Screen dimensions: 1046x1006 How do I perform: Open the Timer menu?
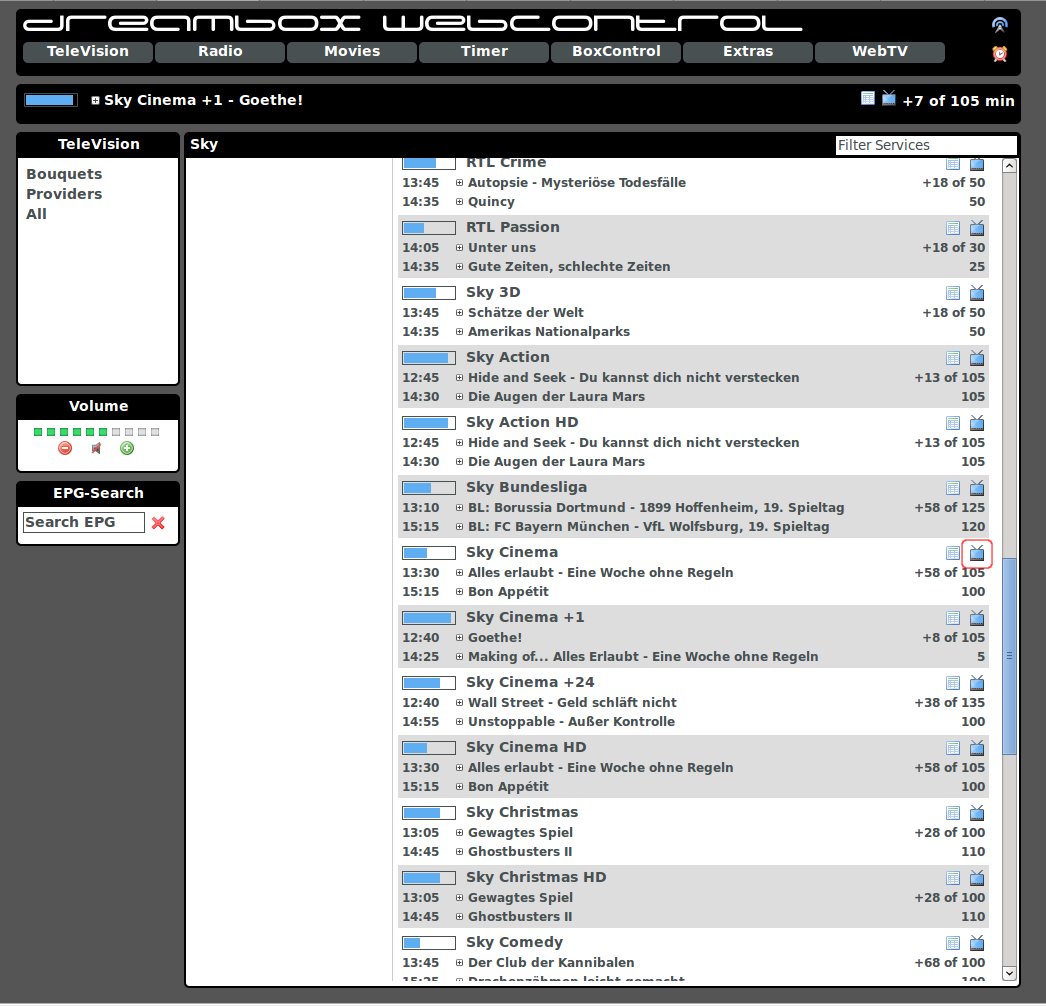(x=484, y=51)
